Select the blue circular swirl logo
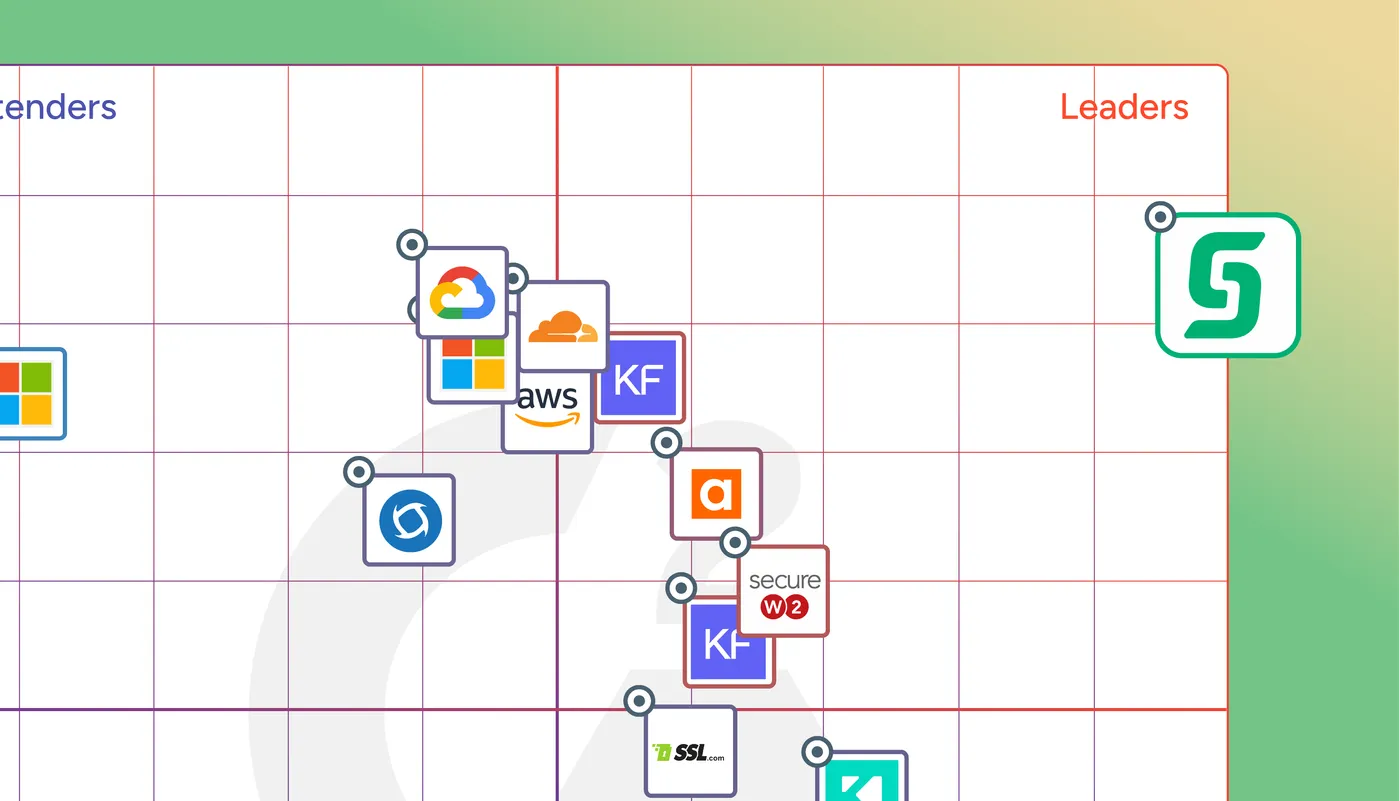The width and height of the screenshot is (1400, 801). (409, 520)
